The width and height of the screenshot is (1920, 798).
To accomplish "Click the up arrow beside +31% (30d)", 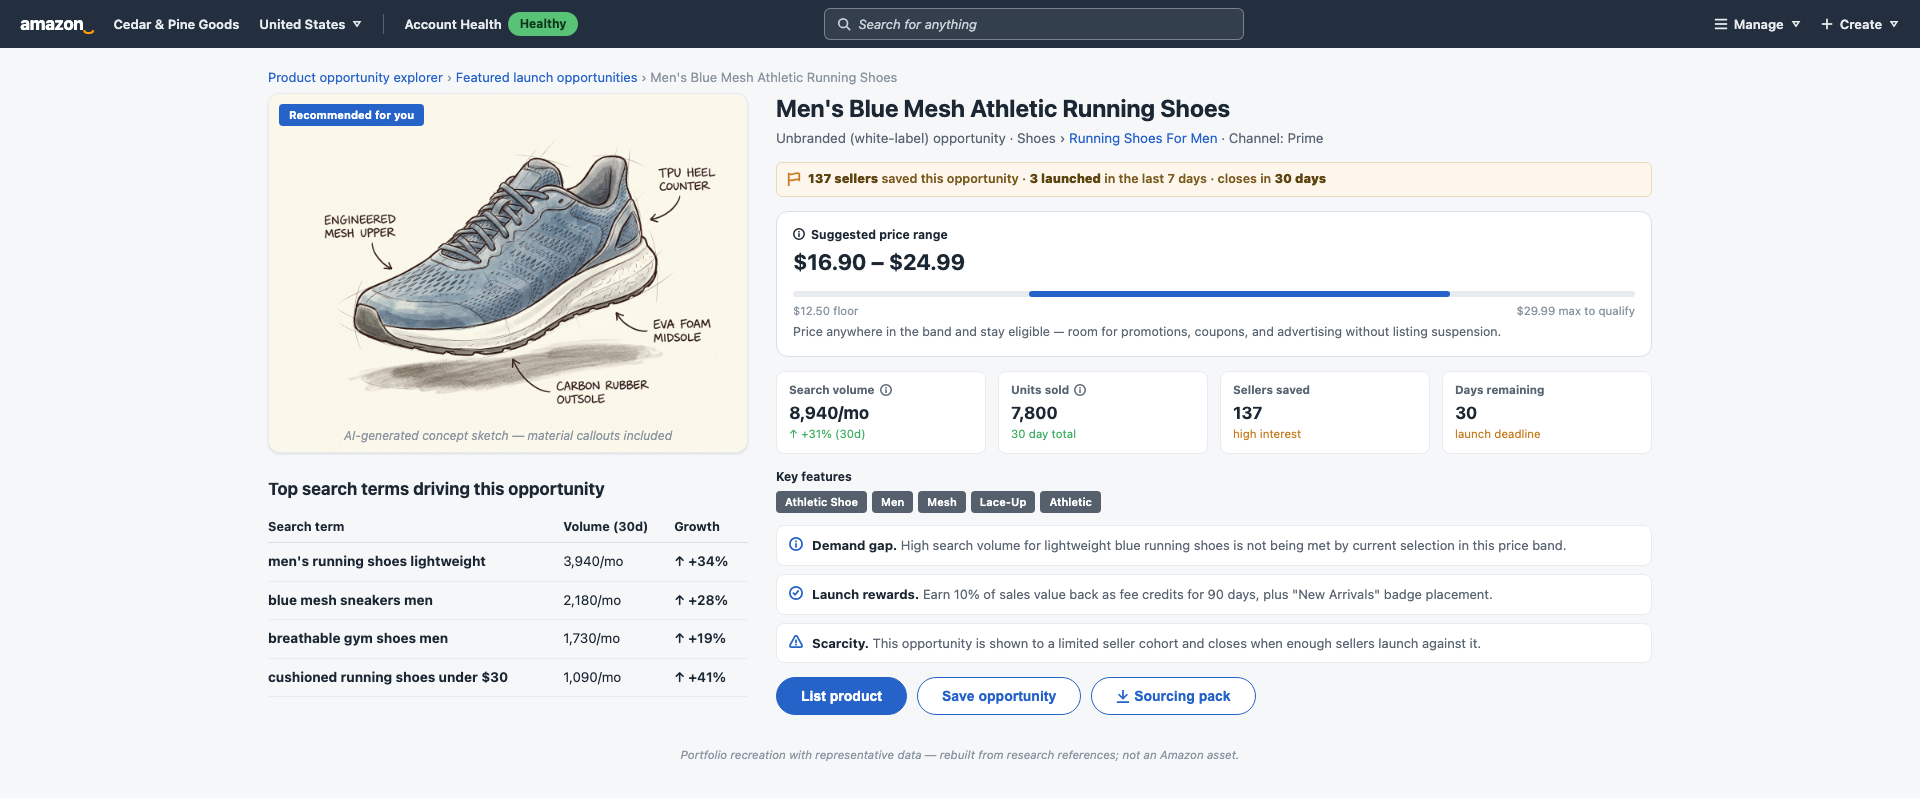I will pos(794,434).
